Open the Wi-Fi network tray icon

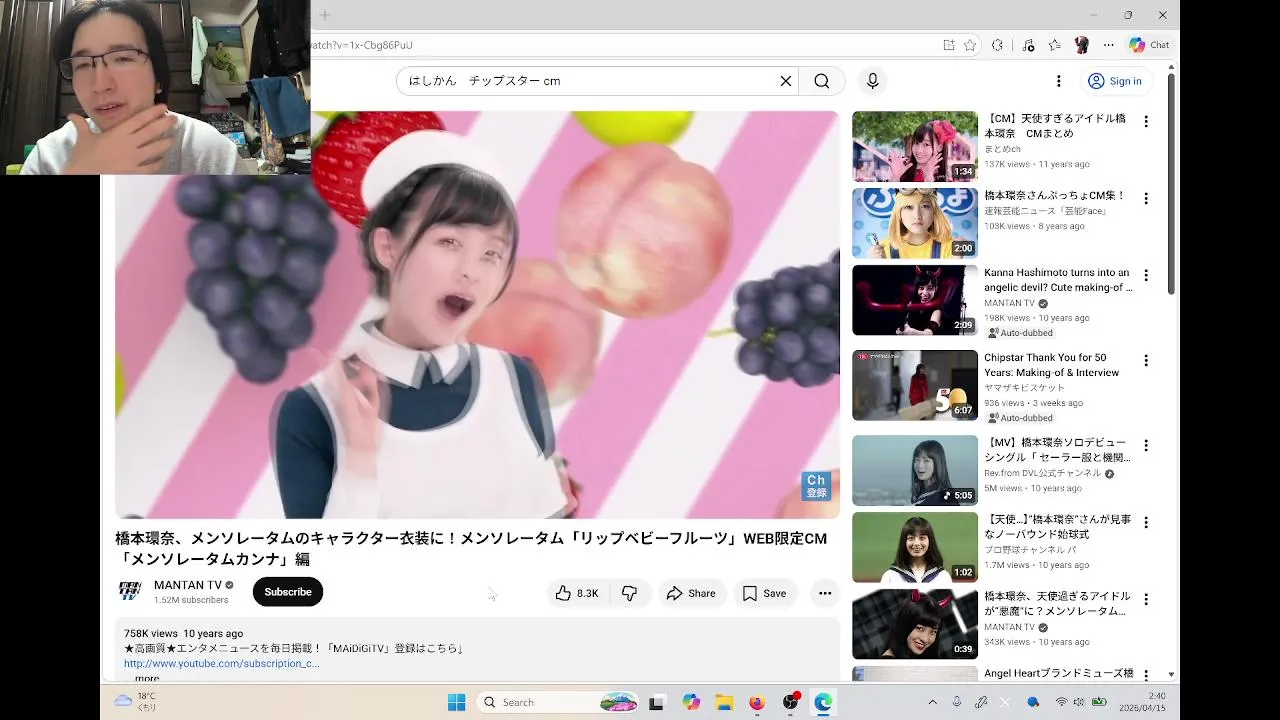click(x=1061, y=702)
